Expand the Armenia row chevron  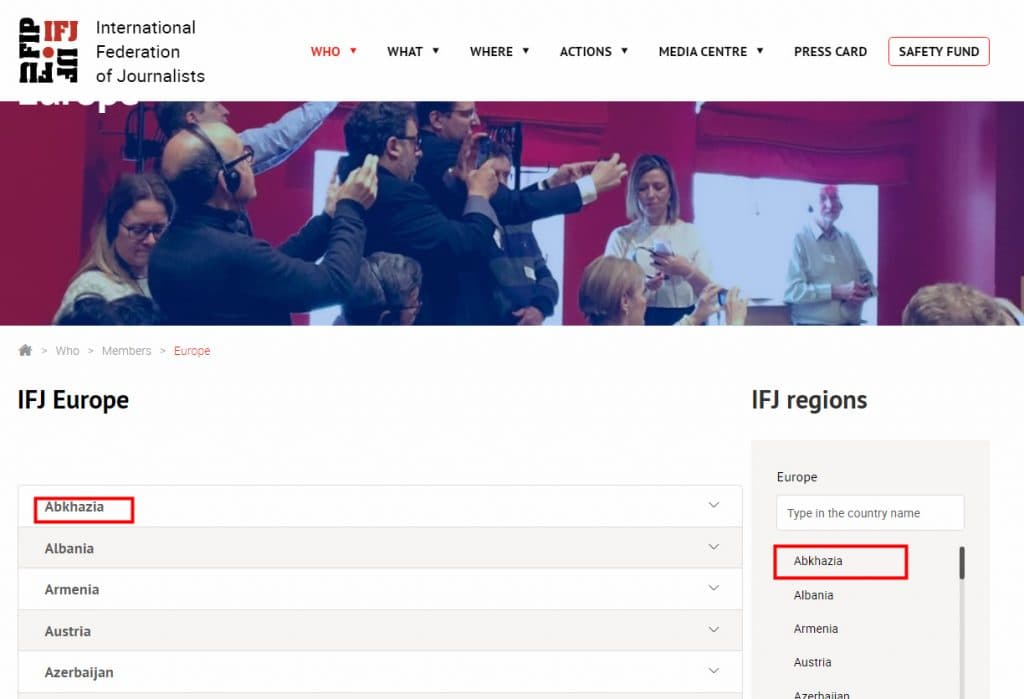point(713,588)
